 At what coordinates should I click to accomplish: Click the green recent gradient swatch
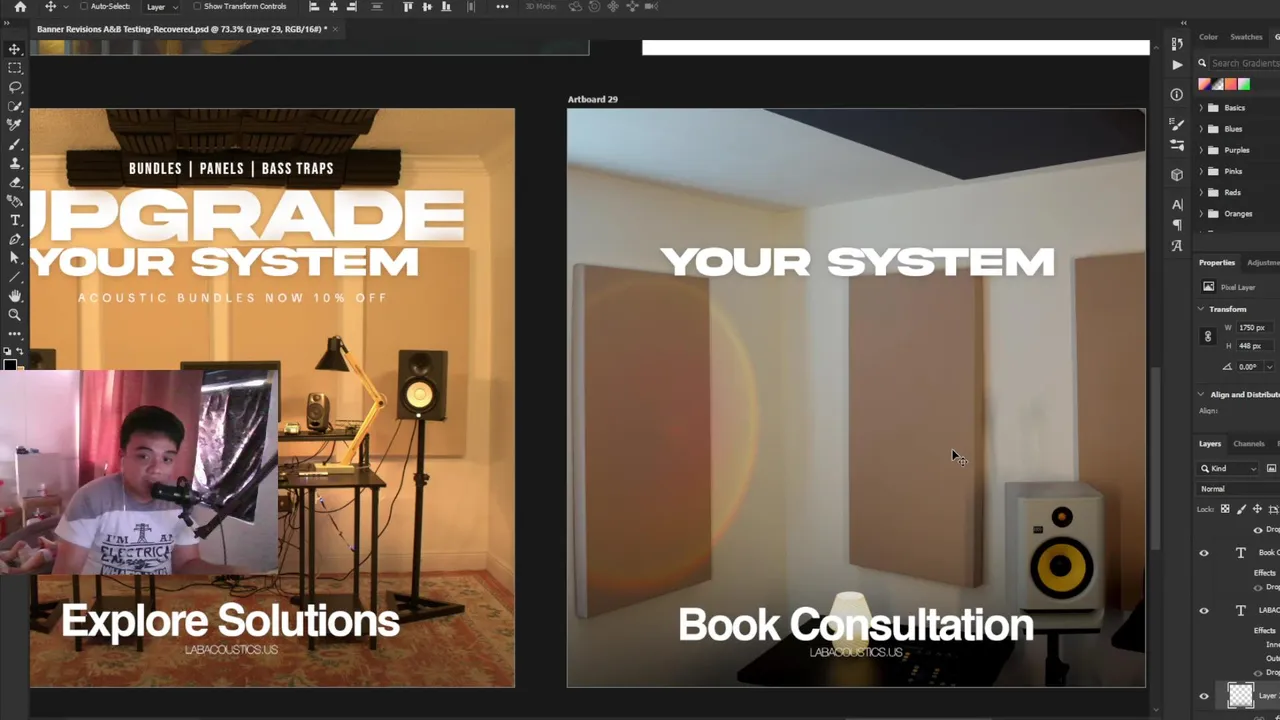pyautogui.click(x=1243, y=84)
